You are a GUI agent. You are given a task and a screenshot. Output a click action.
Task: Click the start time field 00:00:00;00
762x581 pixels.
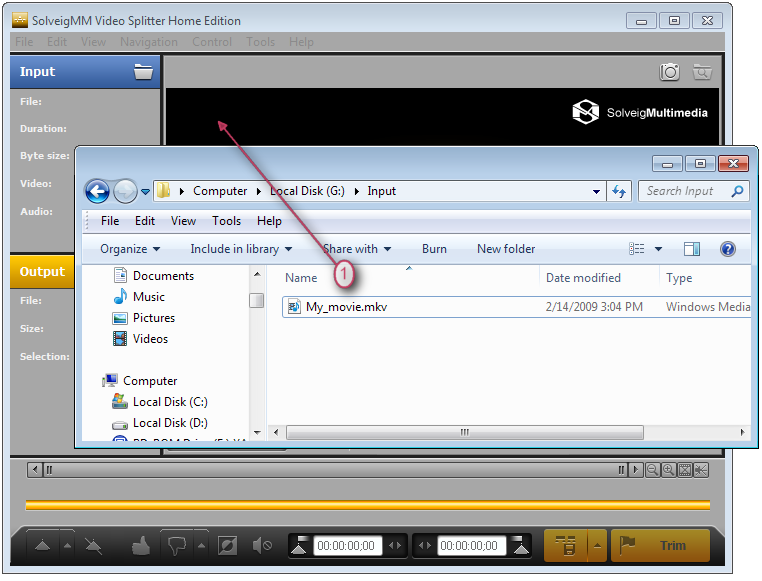(x=346, y=546)
